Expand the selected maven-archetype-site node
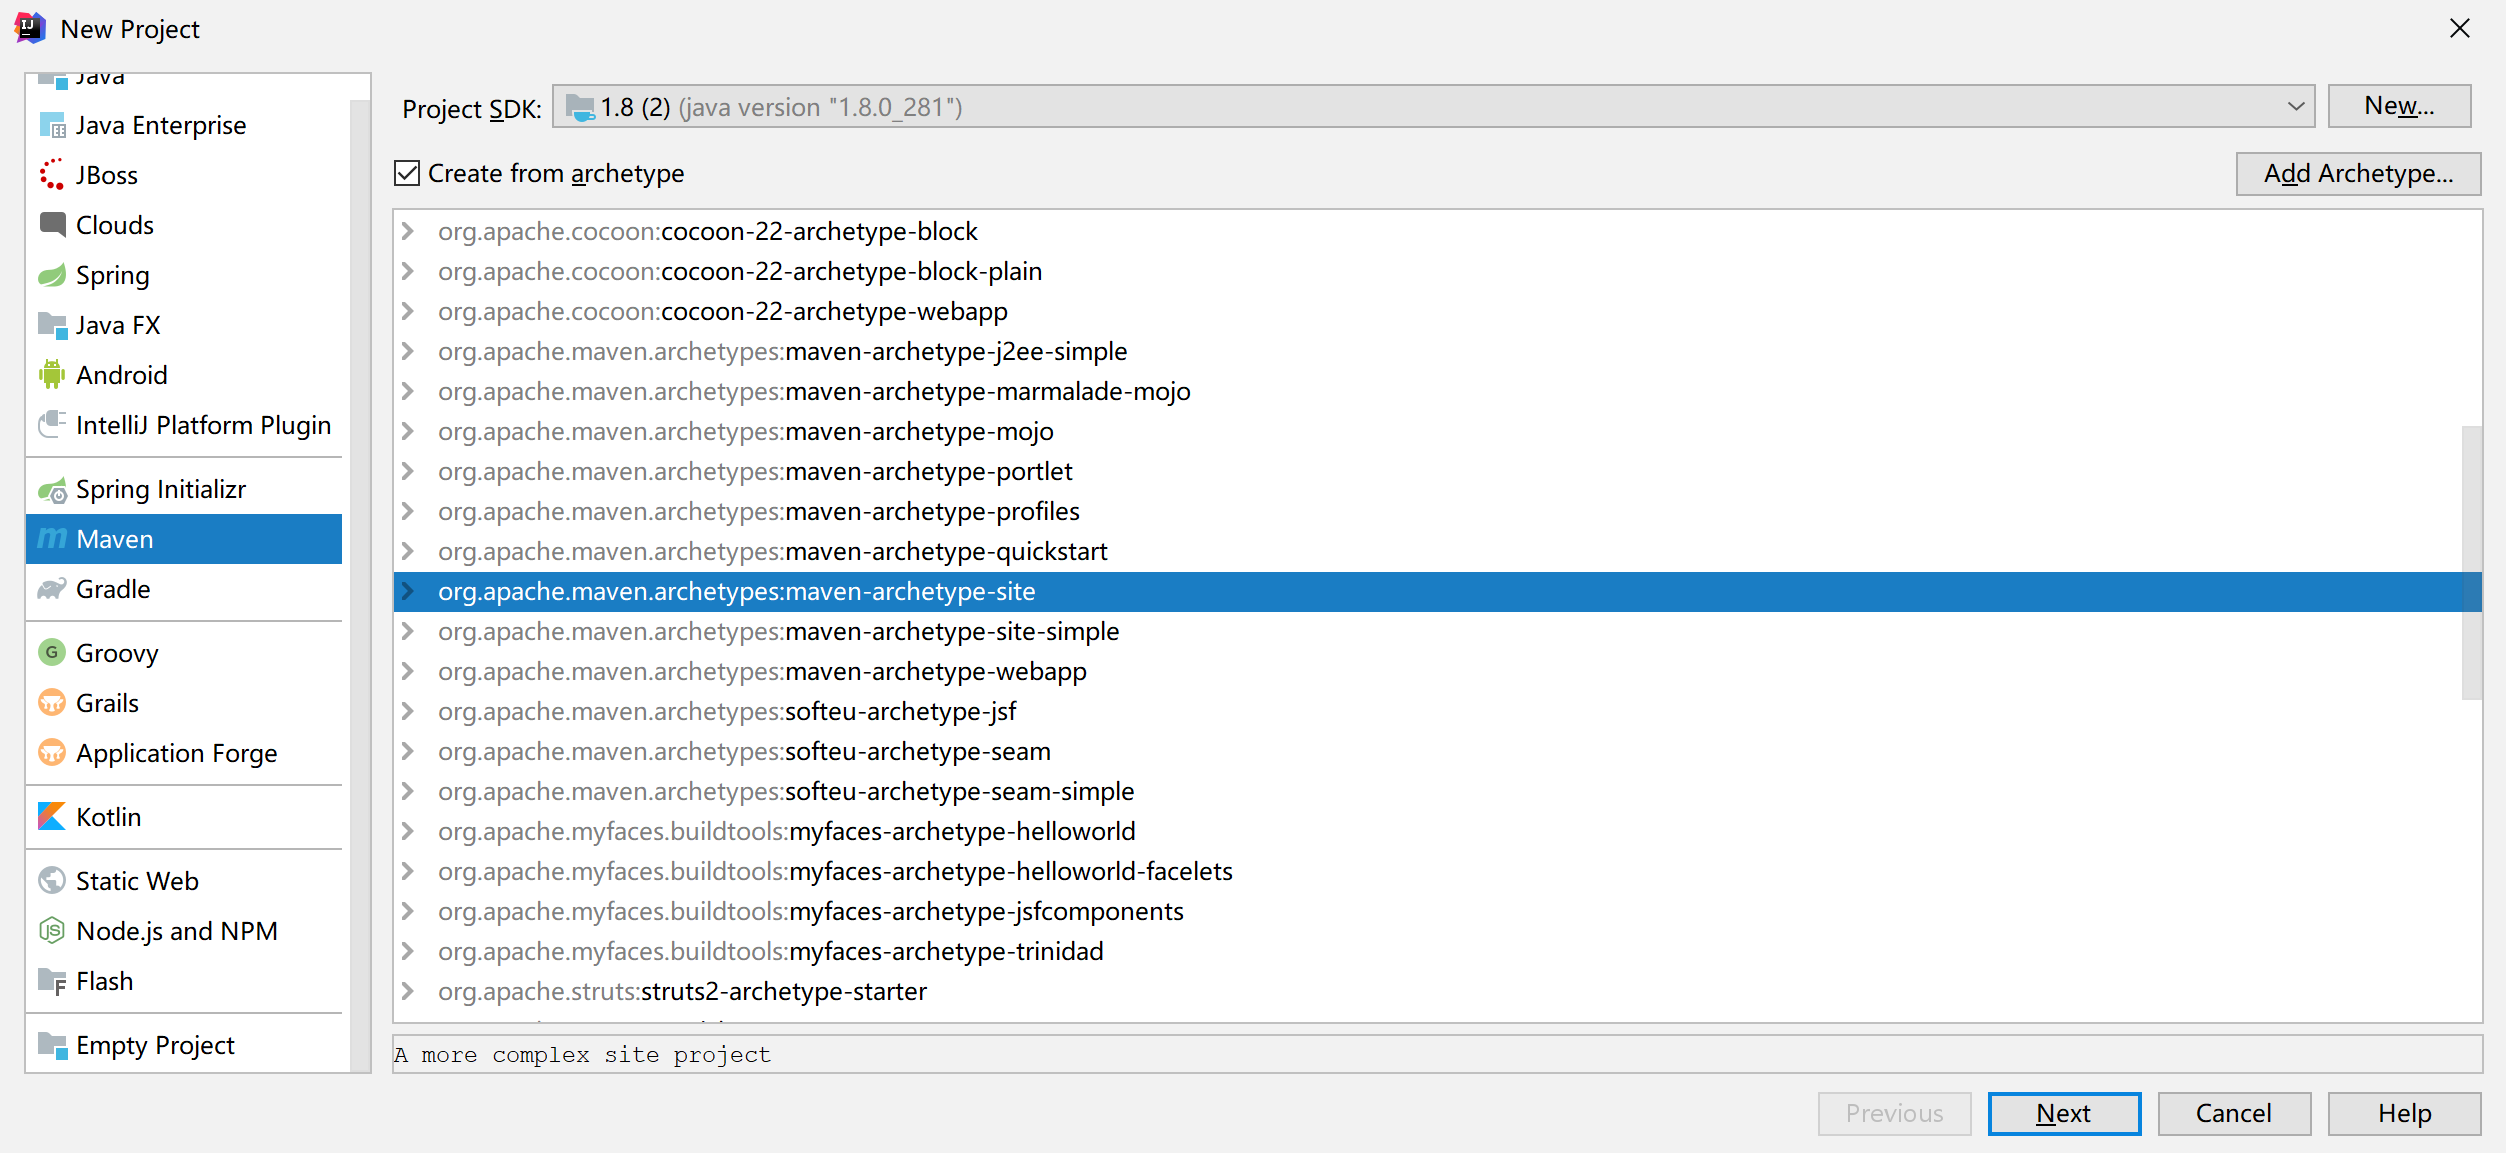 tap(408, 591)
